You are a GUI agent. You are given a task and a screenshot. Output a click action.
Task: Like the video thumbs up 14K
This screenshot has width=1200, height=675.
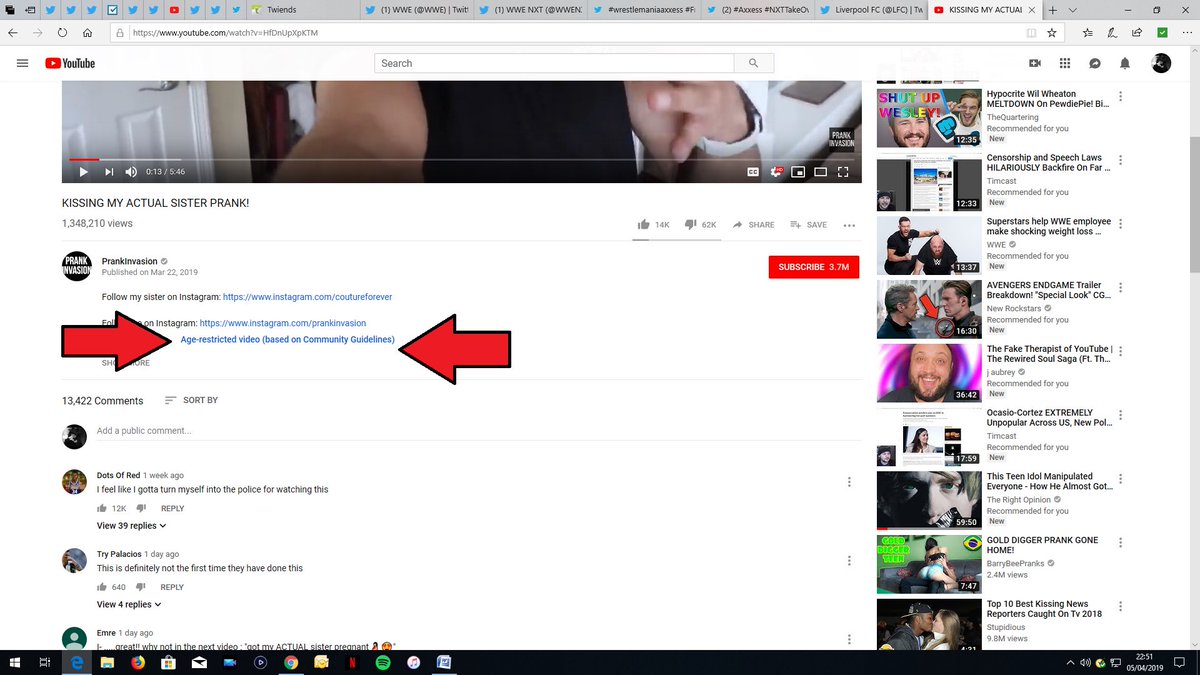pos(654,225)
